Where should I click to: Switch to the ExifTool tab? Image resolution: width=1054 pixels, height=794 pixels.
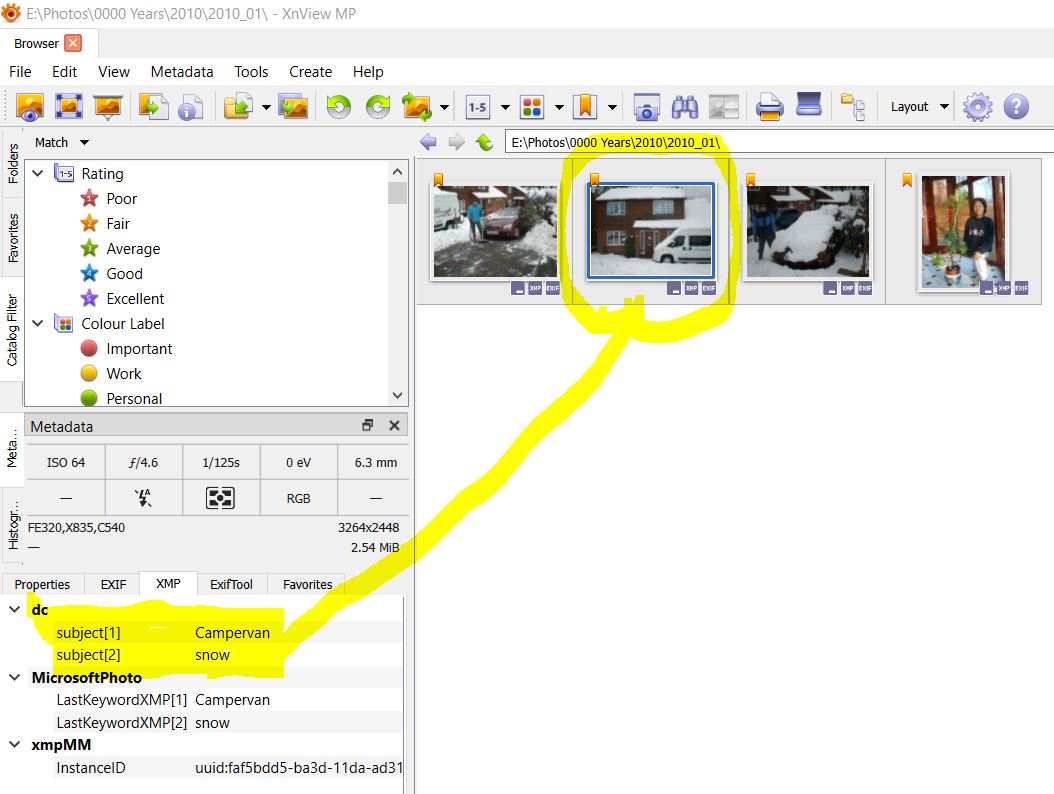pyautogui.click(x=230, y=584)
